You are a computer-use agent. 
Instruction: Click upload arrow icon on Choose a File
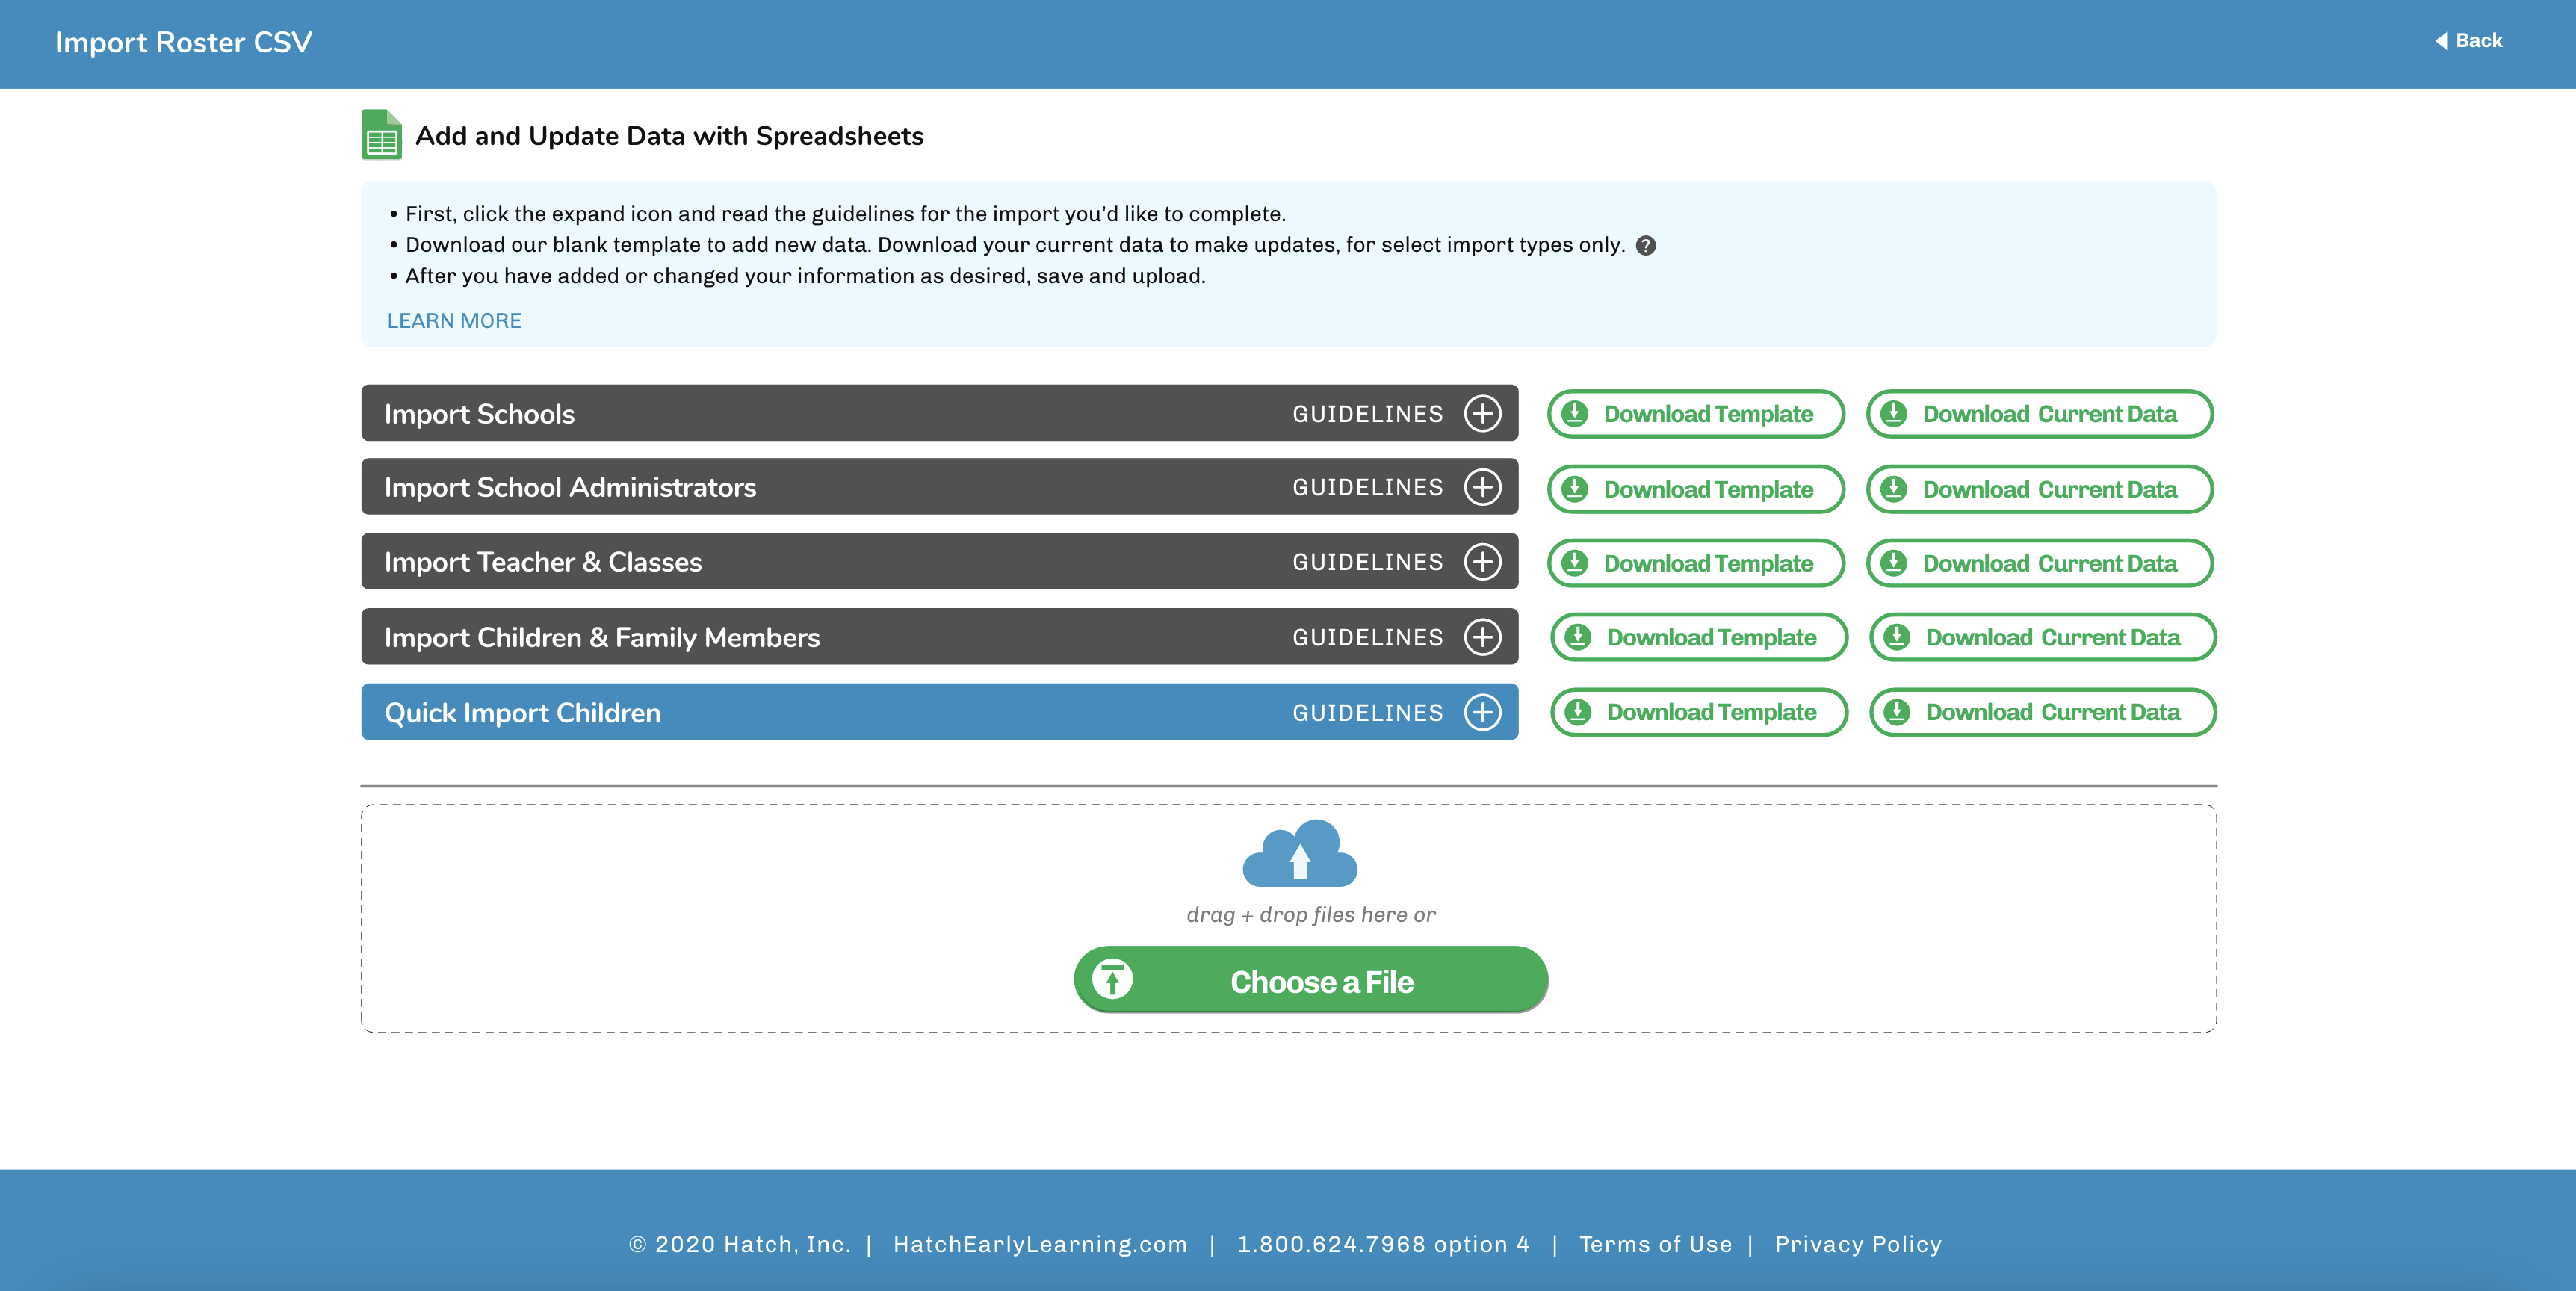(x=1112, y=979)
